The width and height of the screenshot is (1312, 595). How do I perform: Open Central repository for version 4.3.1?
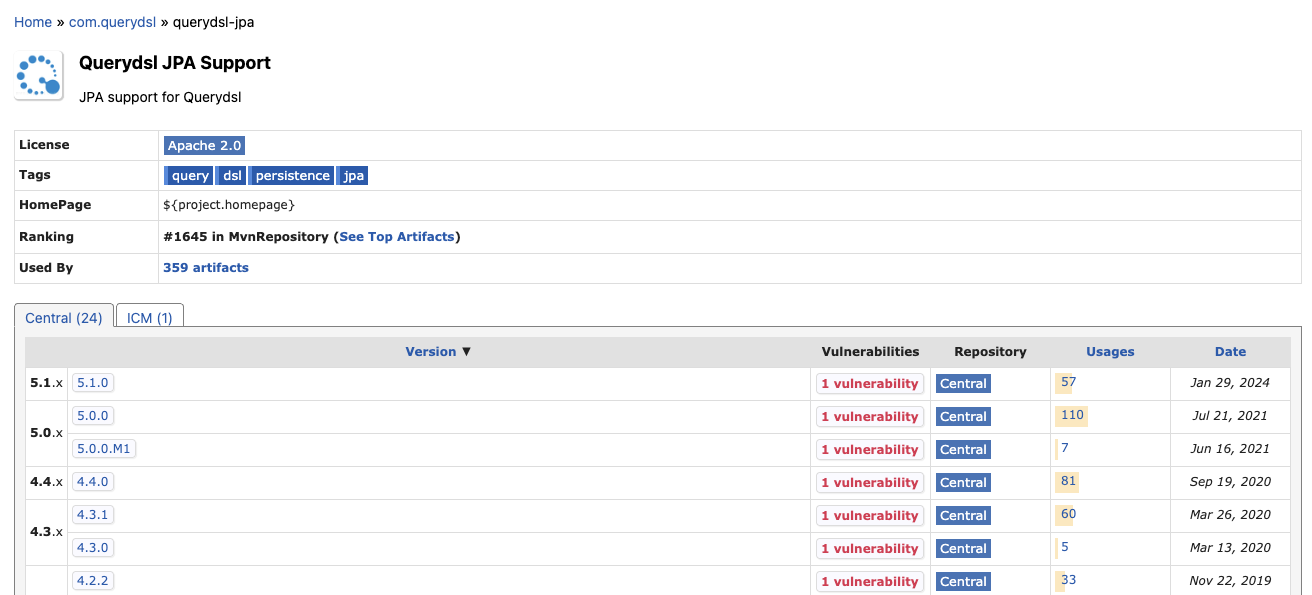[x=963, y=516]
